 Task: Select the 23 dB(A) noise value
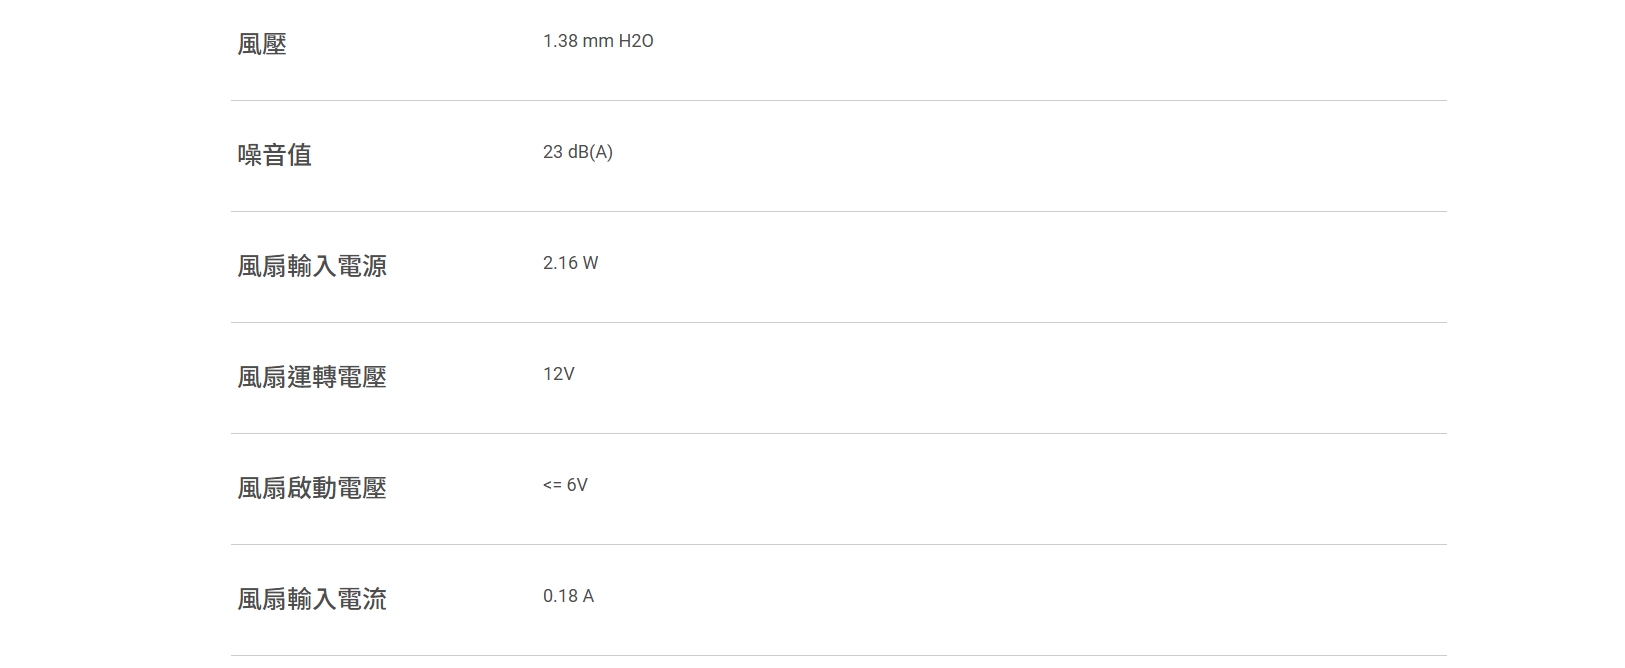coord(577,152)
